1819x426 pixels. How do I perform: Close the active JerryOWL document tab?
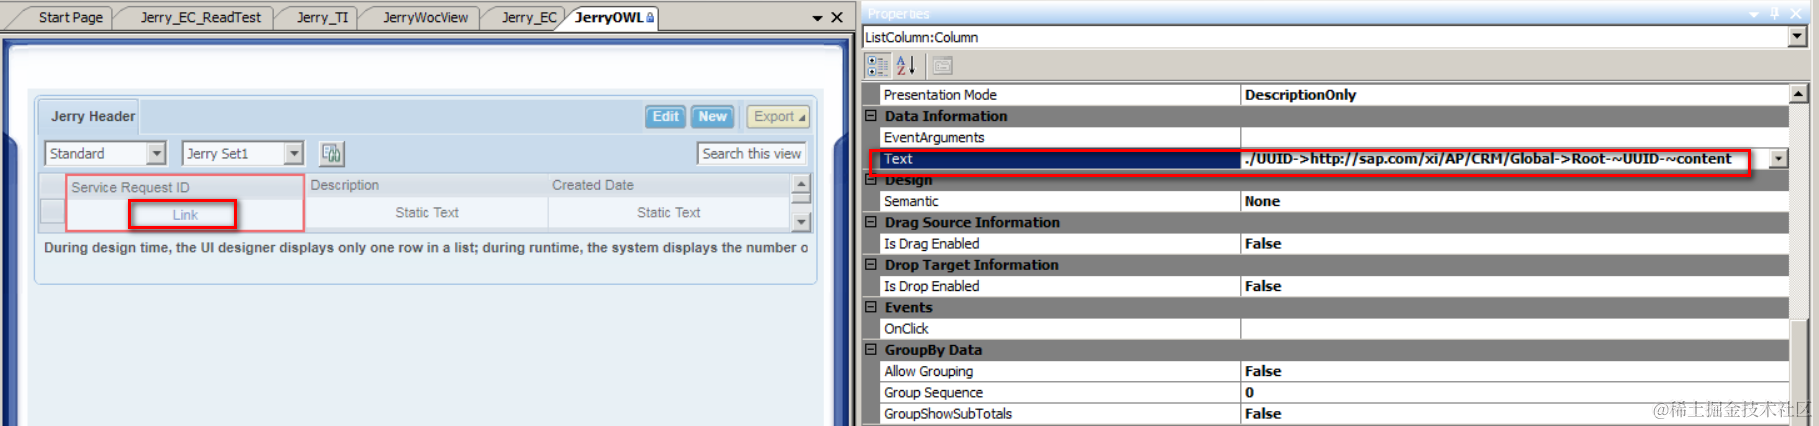pyautogui.click(x=837, y=17)
